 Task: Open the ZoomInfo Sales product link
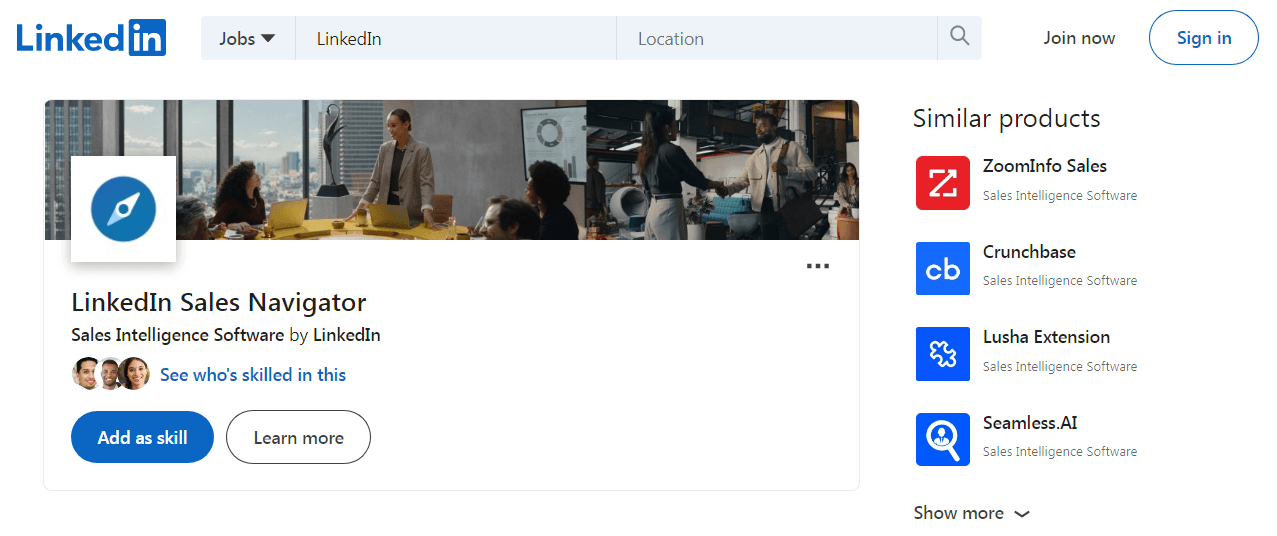point(1045,166)
